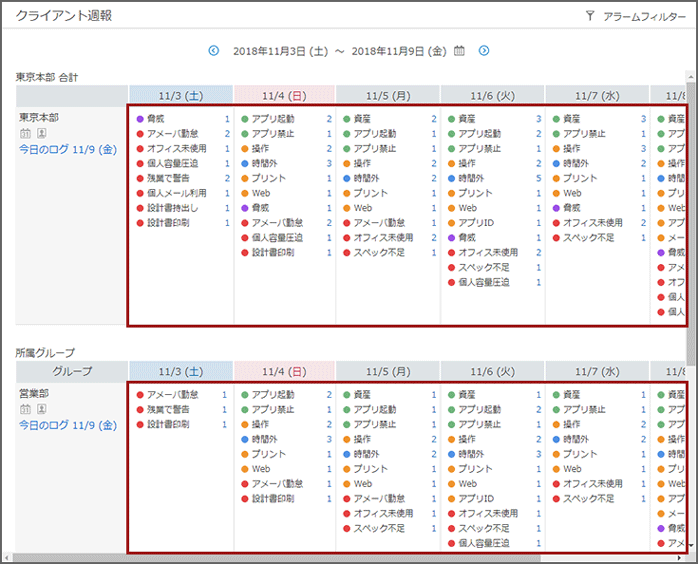This screenshot has width=698, height=564.
Task: Click the 脅威 count on 11/3 in 東京本部
Action: (227, 119)
